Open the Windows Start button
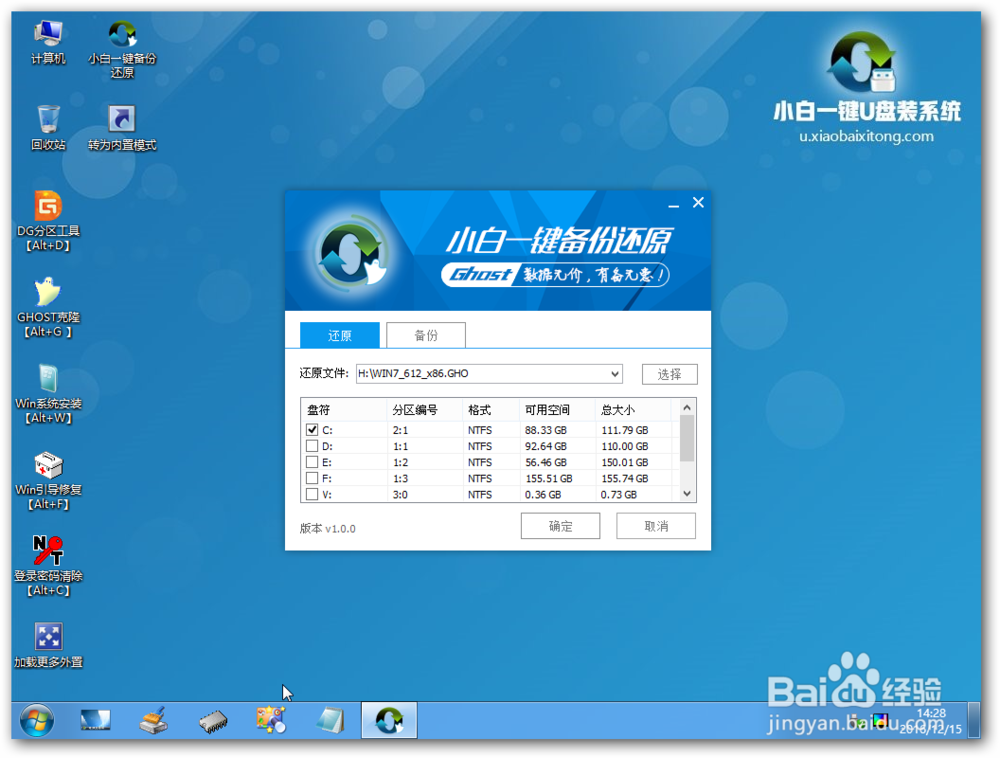 (x=36, y=719)
